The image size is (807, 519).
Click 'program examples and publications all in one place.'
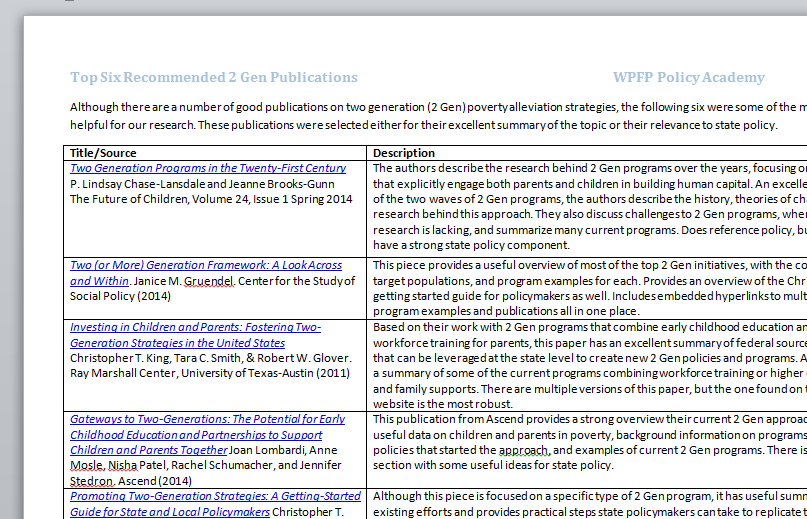506,311
